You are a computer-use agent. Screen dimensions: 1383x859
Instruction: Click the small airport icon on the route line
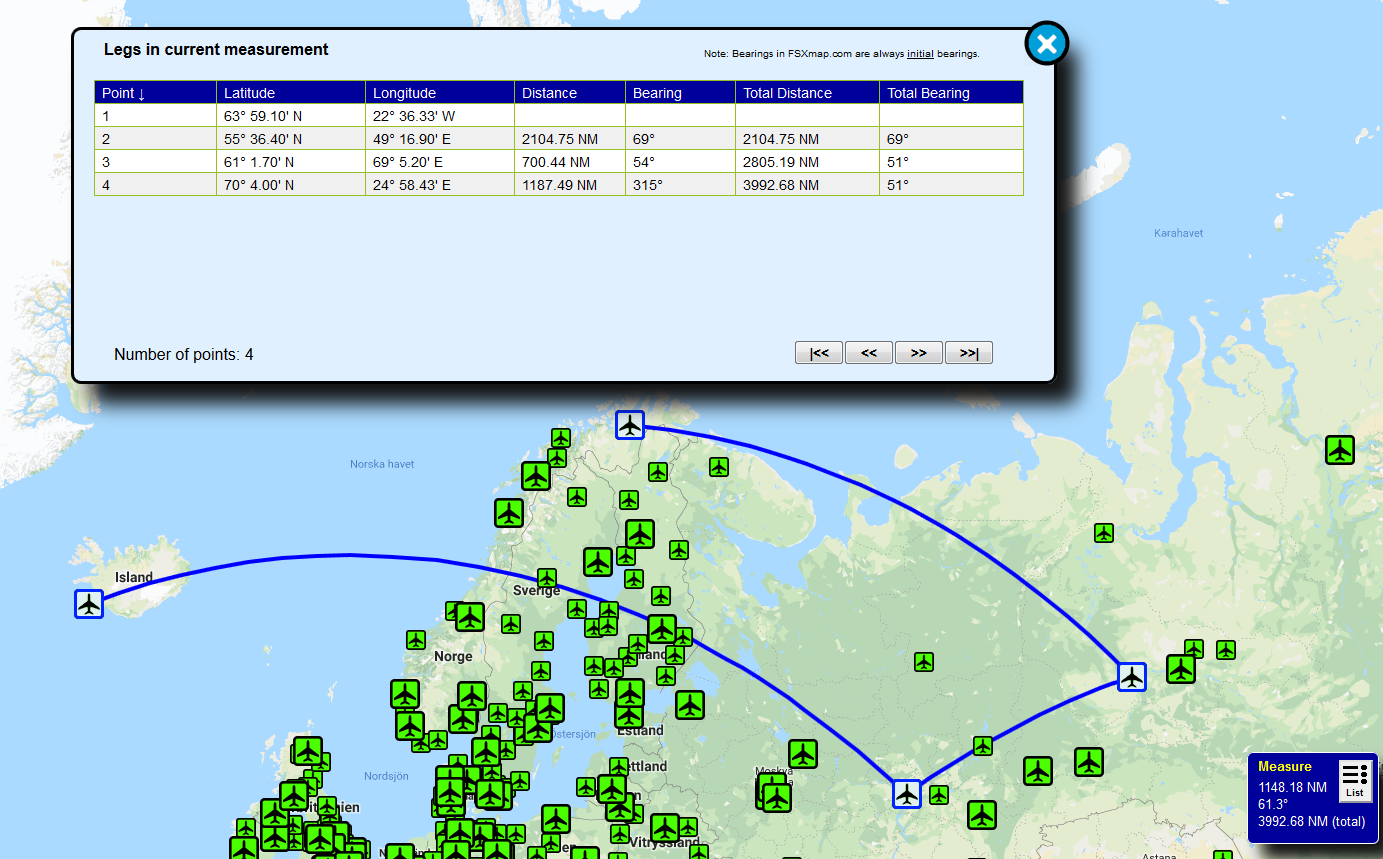[x=983, y=746]
